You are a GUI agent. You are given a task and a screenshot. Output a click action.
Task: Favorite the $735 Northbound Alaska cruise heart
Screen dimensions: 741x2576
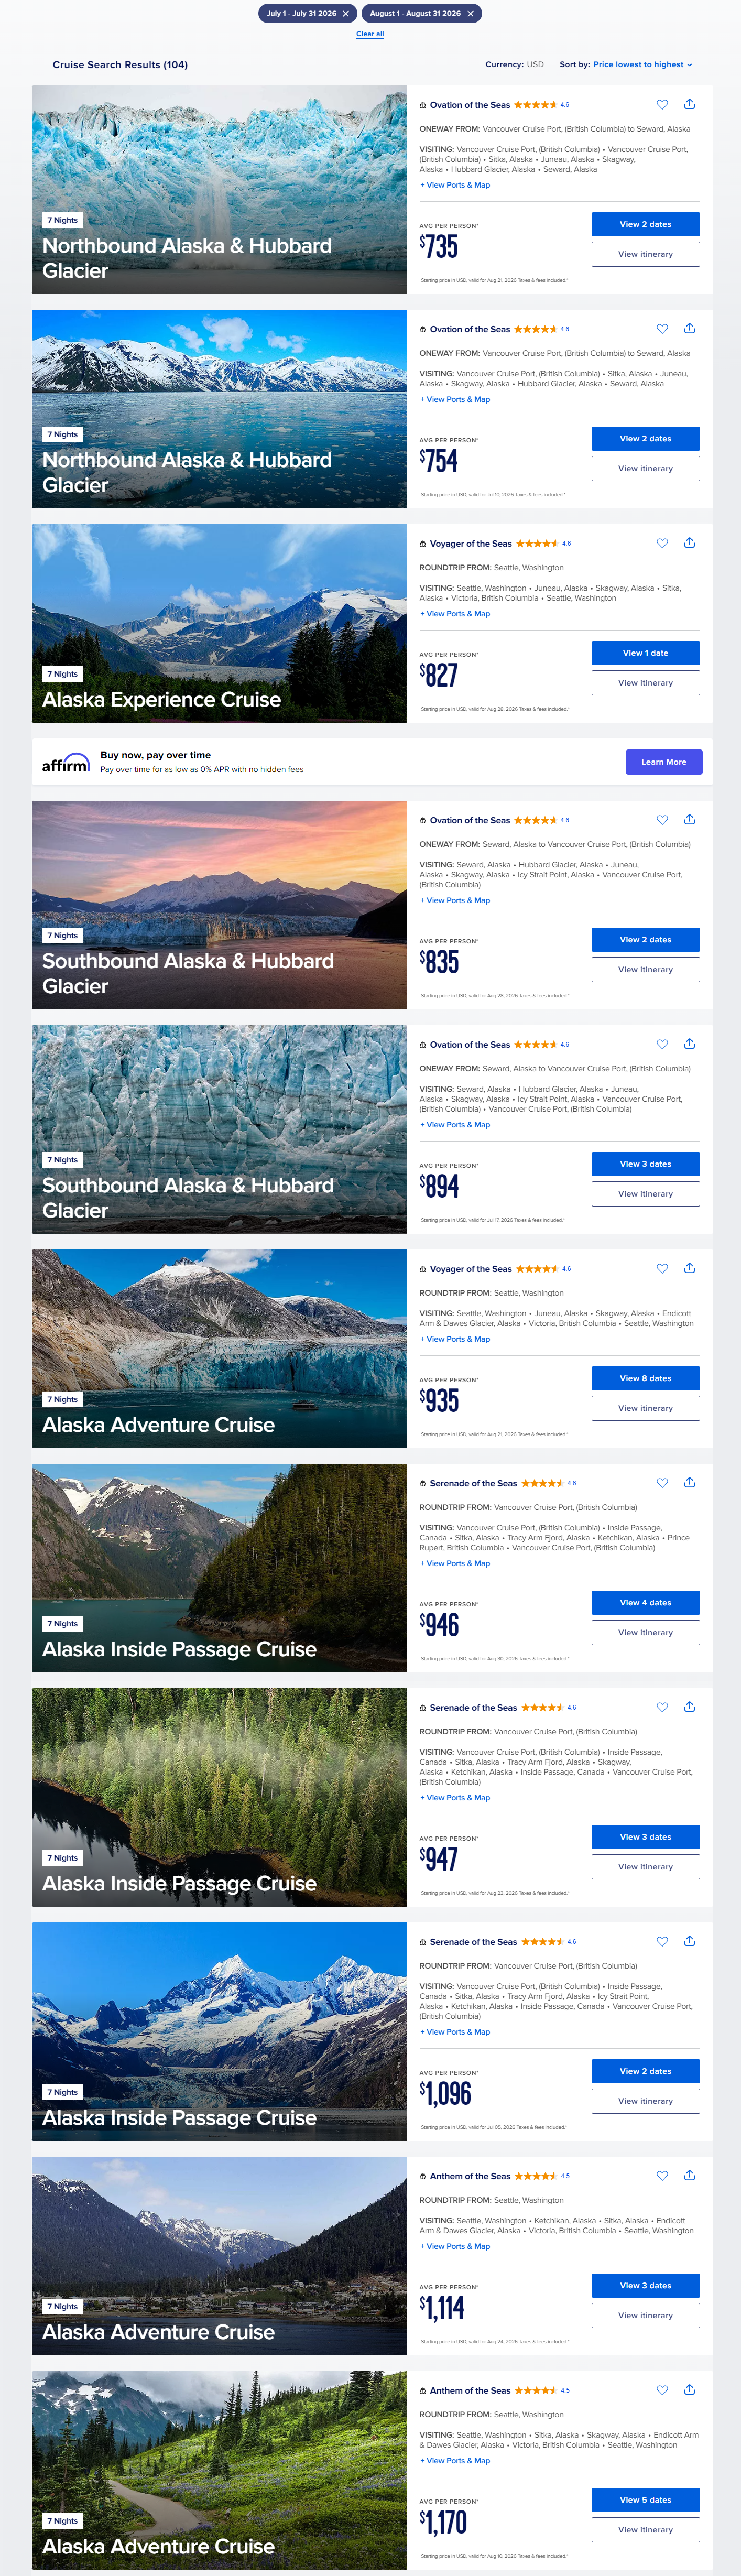(x=662, y=104)
